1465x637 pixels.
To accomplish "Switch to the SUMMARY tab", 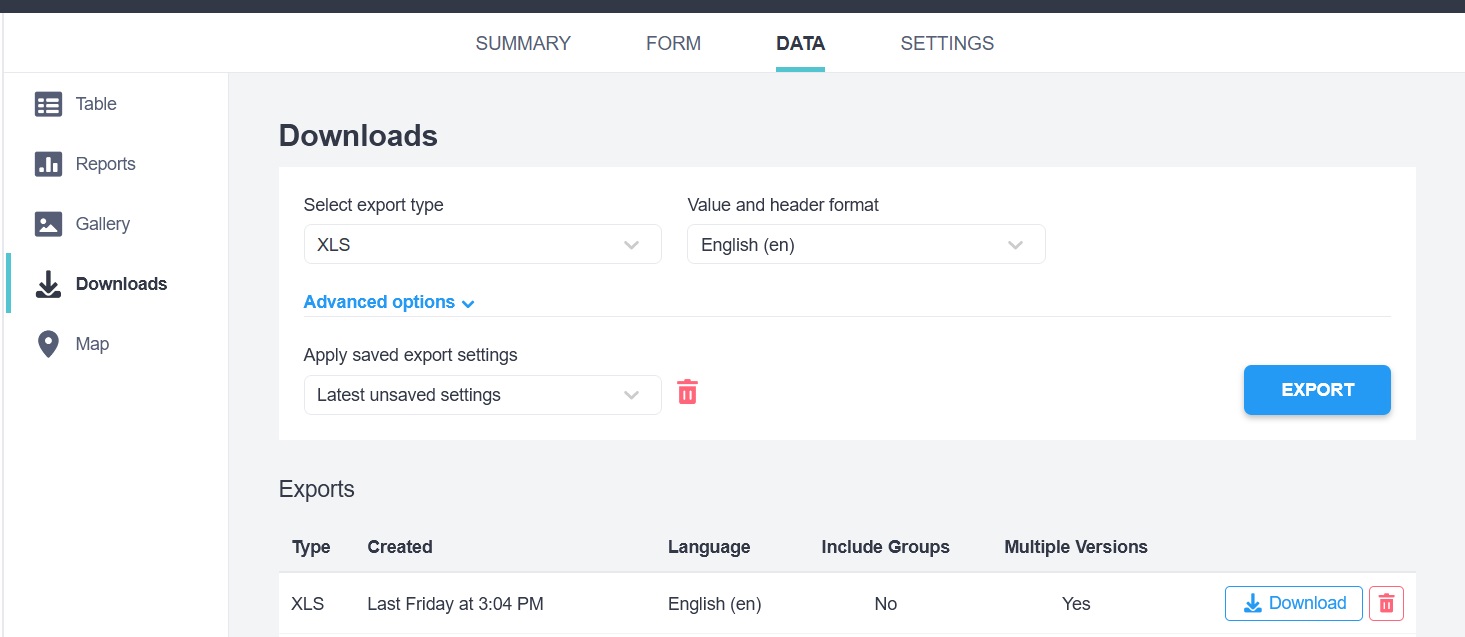I will click(x=523, y=43).
